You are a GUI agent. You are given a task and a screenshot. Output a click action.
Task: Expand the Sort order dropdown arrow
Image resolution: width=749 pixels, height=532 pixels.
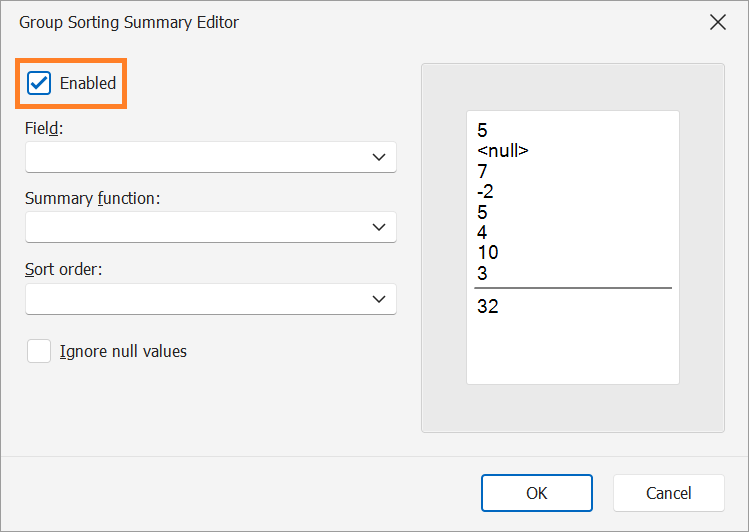379,299
